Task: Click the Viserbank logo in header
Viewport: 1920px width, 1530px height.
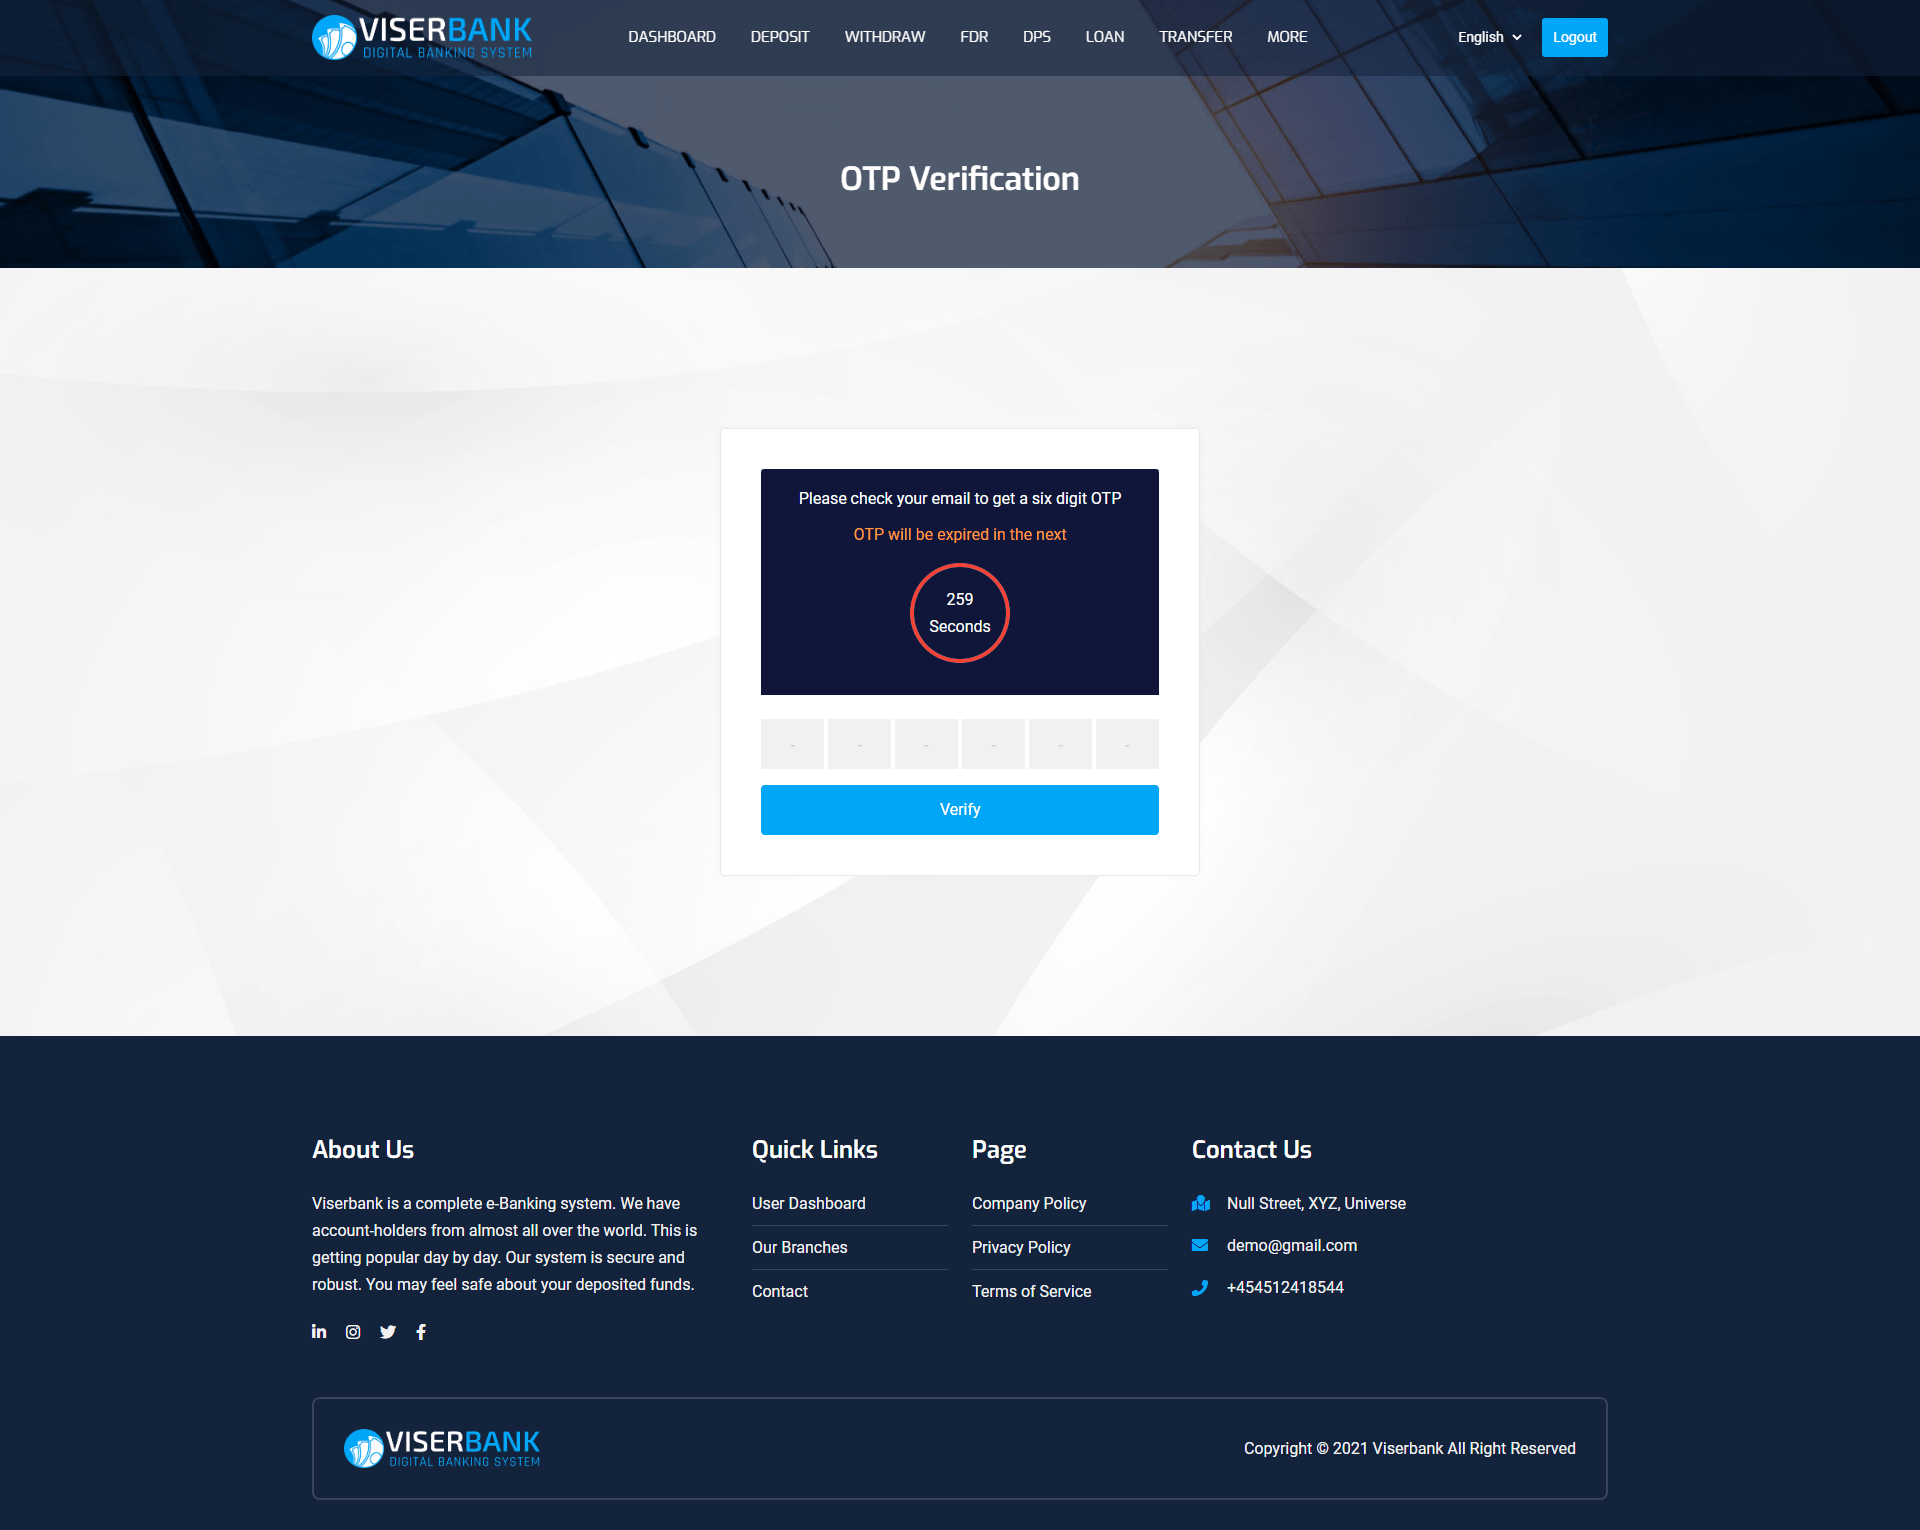Action: 423,37
